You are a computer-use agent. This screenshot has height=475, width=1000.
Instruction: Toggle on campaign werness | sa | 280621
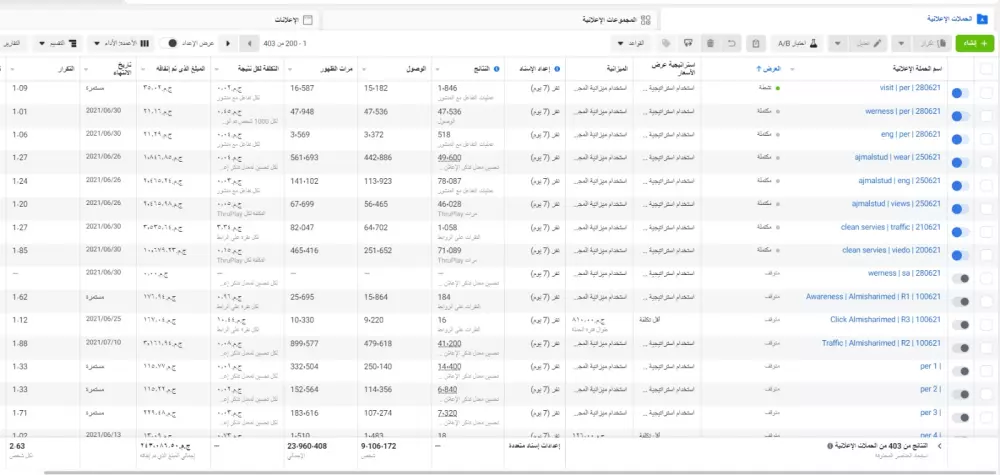960,279
